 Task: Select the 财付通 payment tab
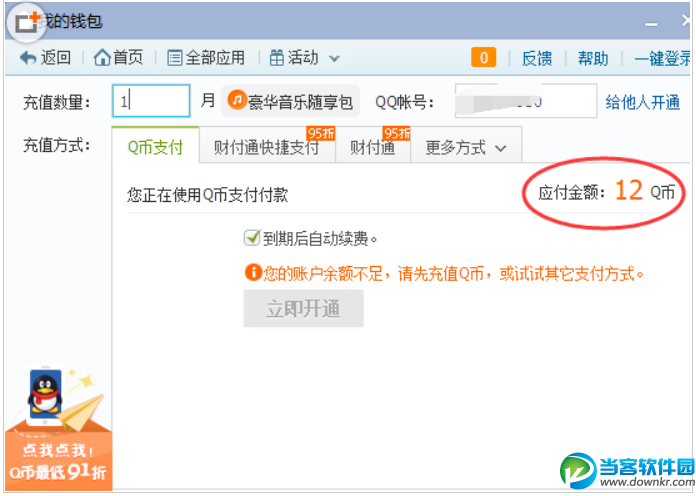click(x=373, y=146)
